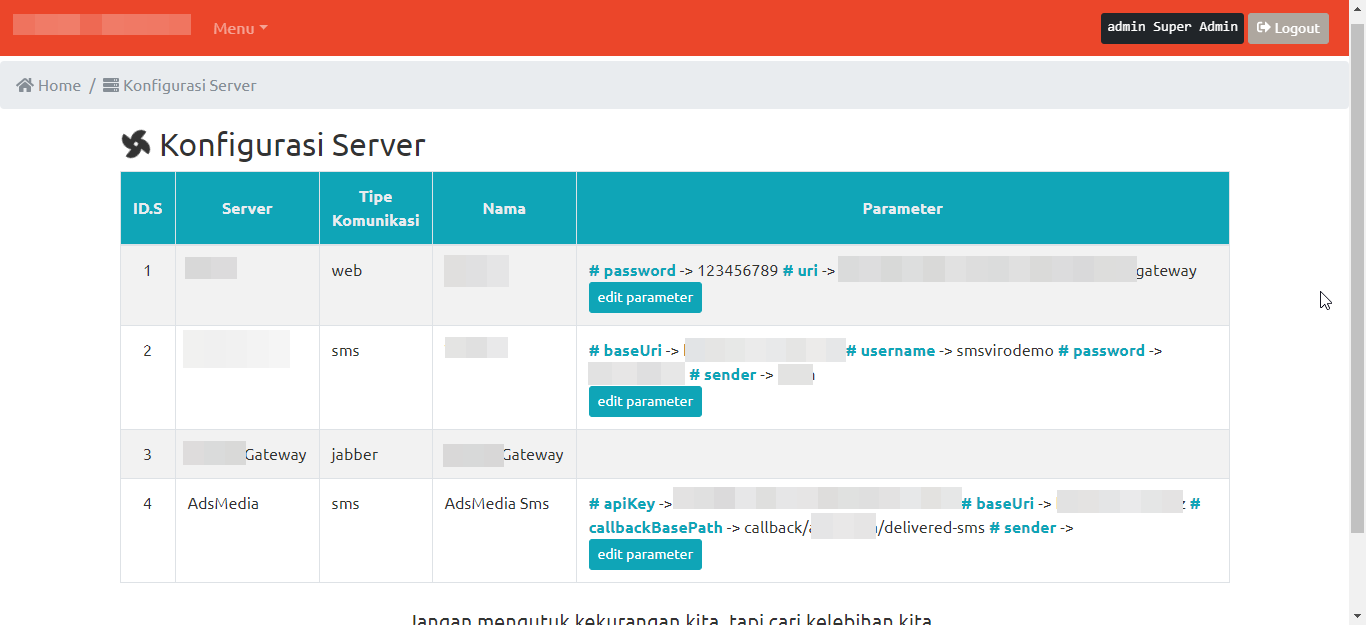Image resolution: width=1366 pixels, height=625 pixels.
Task: Click the house icon in the breadcrumb
Action: [25, 86]
